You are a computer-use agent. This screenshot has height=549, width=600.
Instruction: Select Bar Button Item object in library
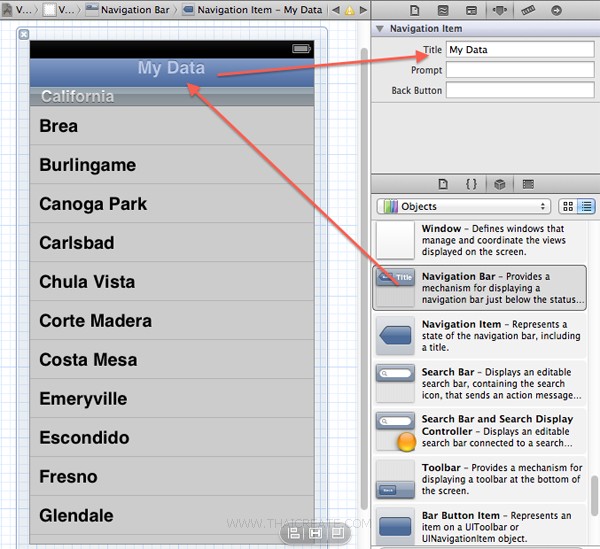click(479, 526)
